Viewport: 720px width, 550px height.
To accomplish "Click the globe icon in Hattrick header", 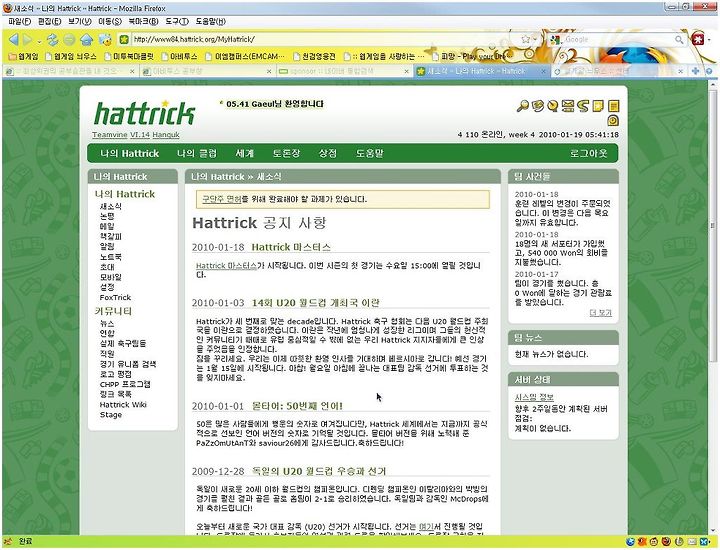I will 538,106.
